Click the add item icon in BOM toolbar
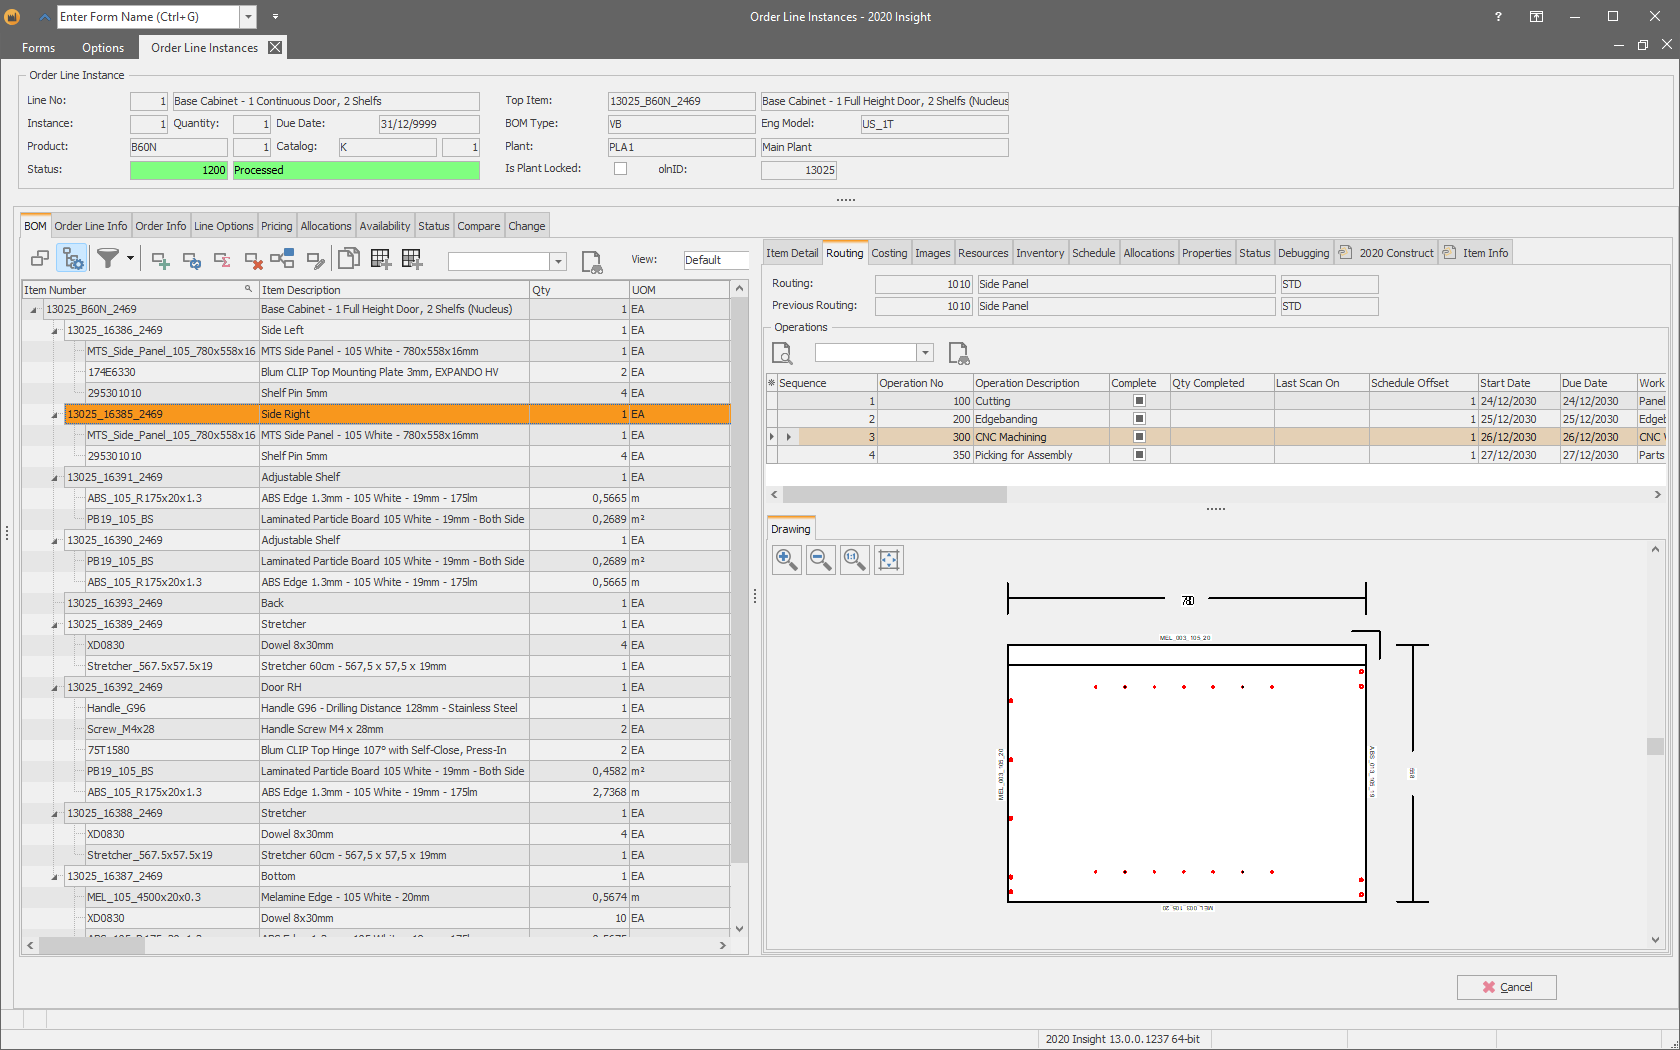 pos(160,260)
